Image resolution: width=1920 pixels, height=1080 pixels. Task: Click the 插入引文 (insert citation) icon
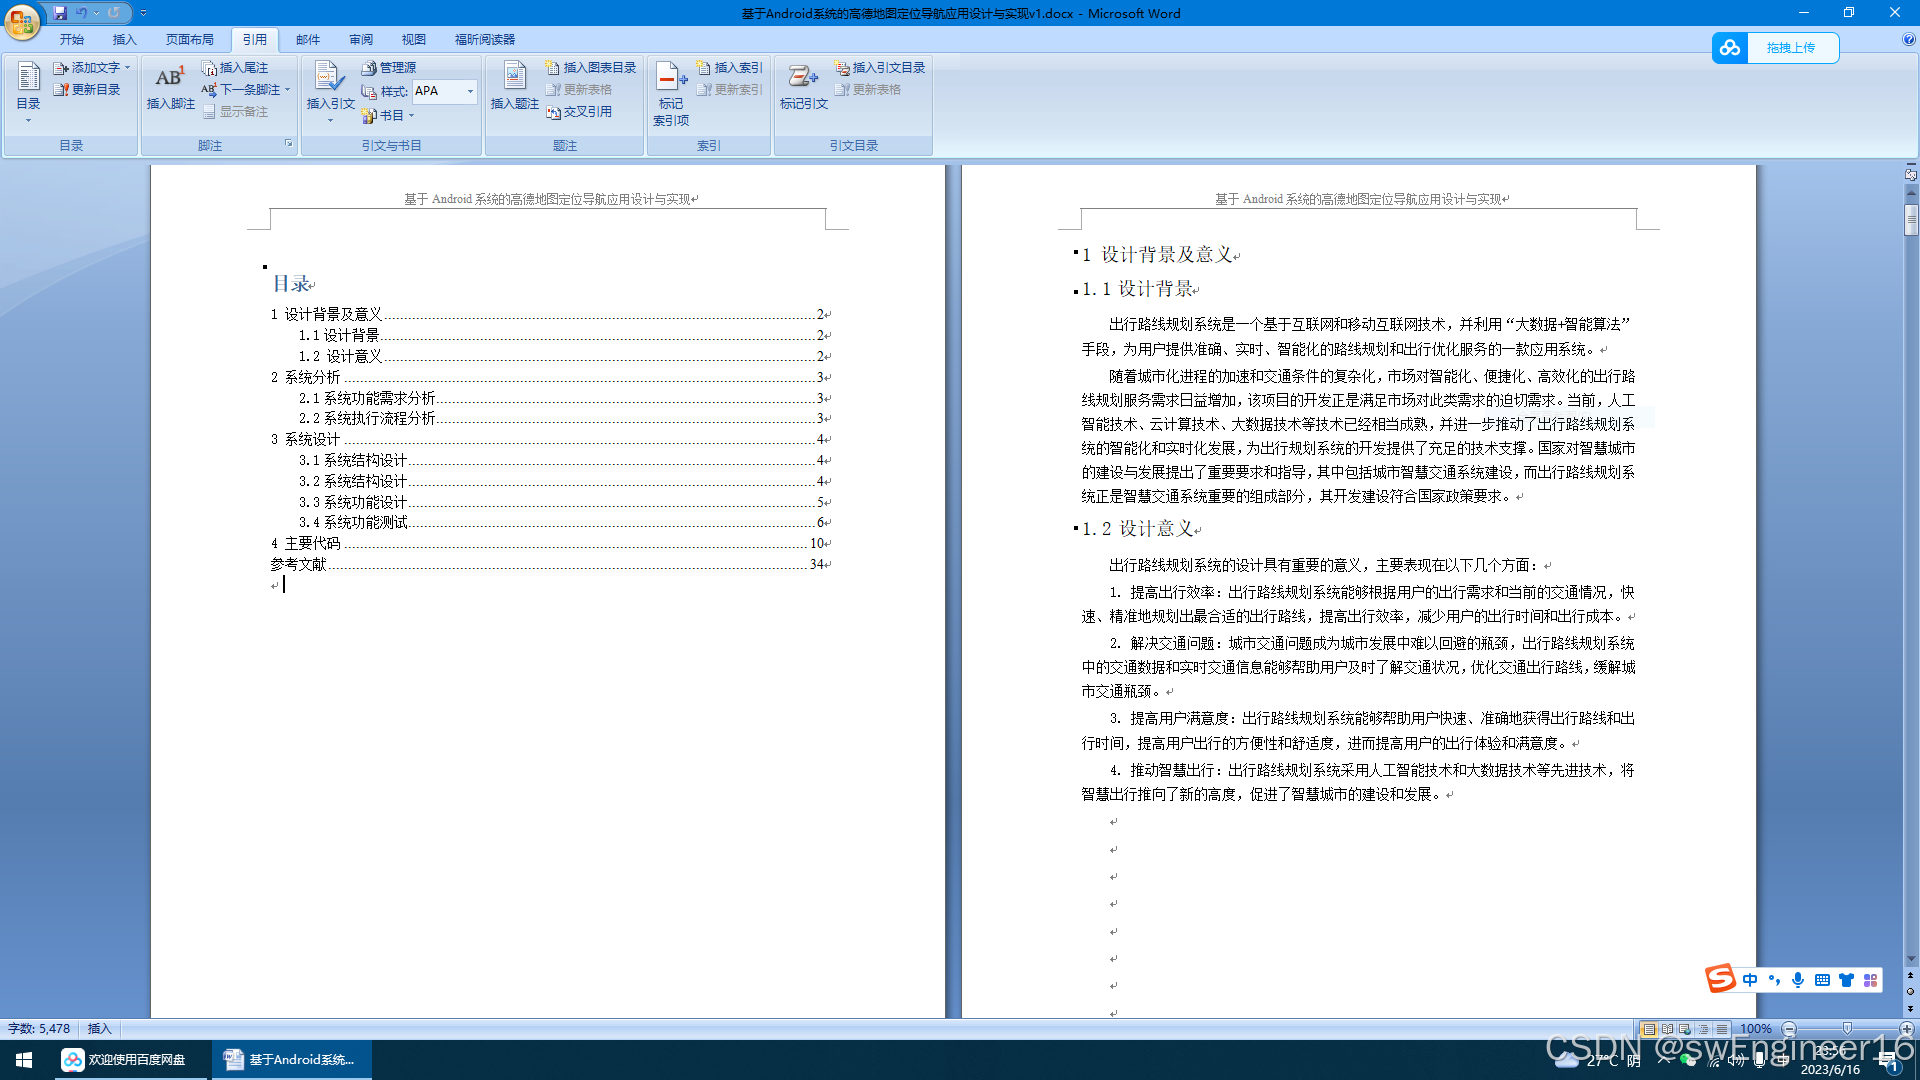click(329, 78)
